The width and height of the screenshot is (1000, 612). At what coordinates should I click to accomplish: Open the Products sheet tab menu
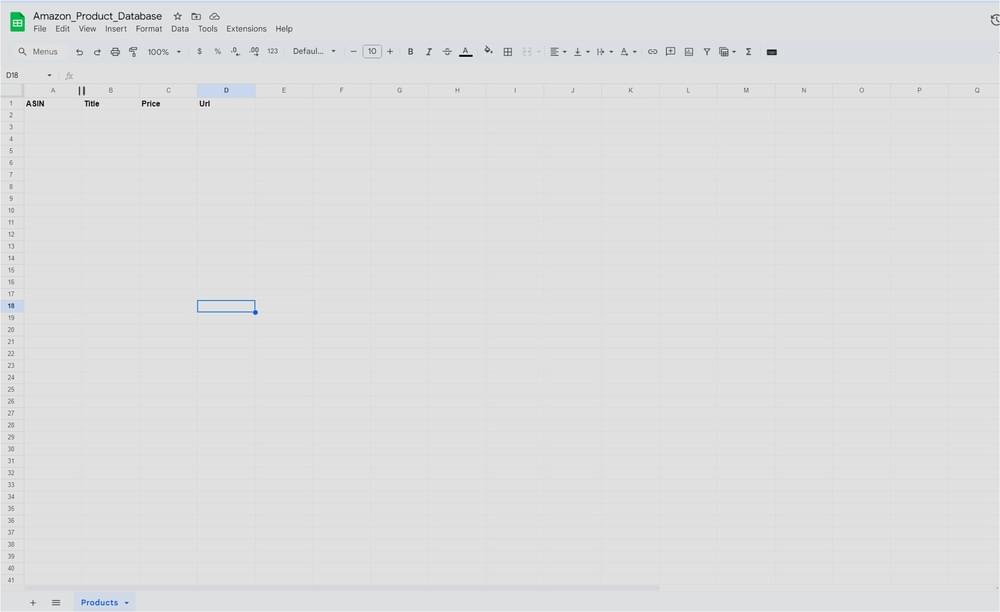coord(125,602)
